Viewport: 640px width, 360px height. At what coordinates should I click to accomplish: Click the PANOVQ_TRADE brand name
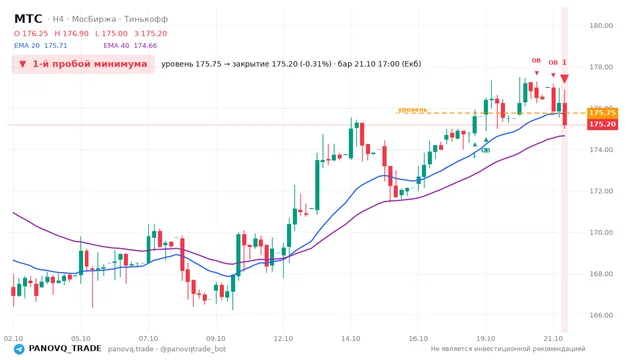(x=65, y=349)
